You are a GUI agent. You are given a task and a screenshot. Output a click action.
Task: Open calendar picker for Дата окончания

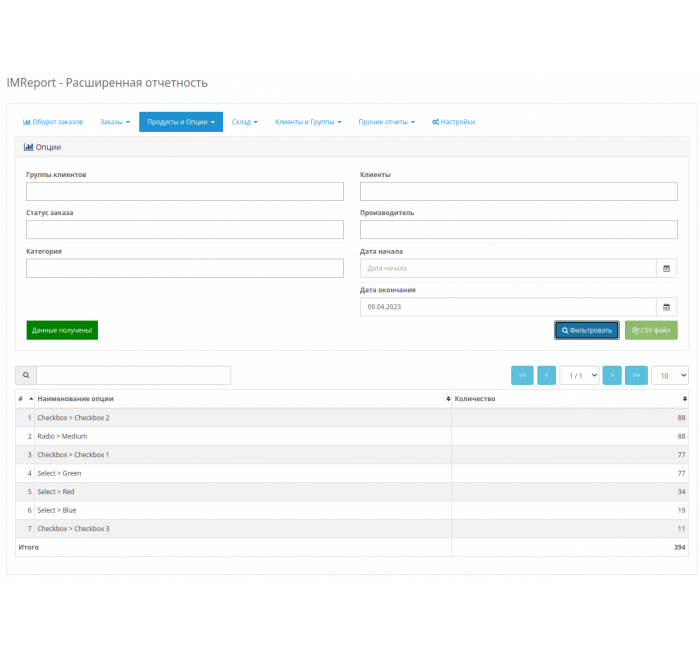(x=667, y=307)
